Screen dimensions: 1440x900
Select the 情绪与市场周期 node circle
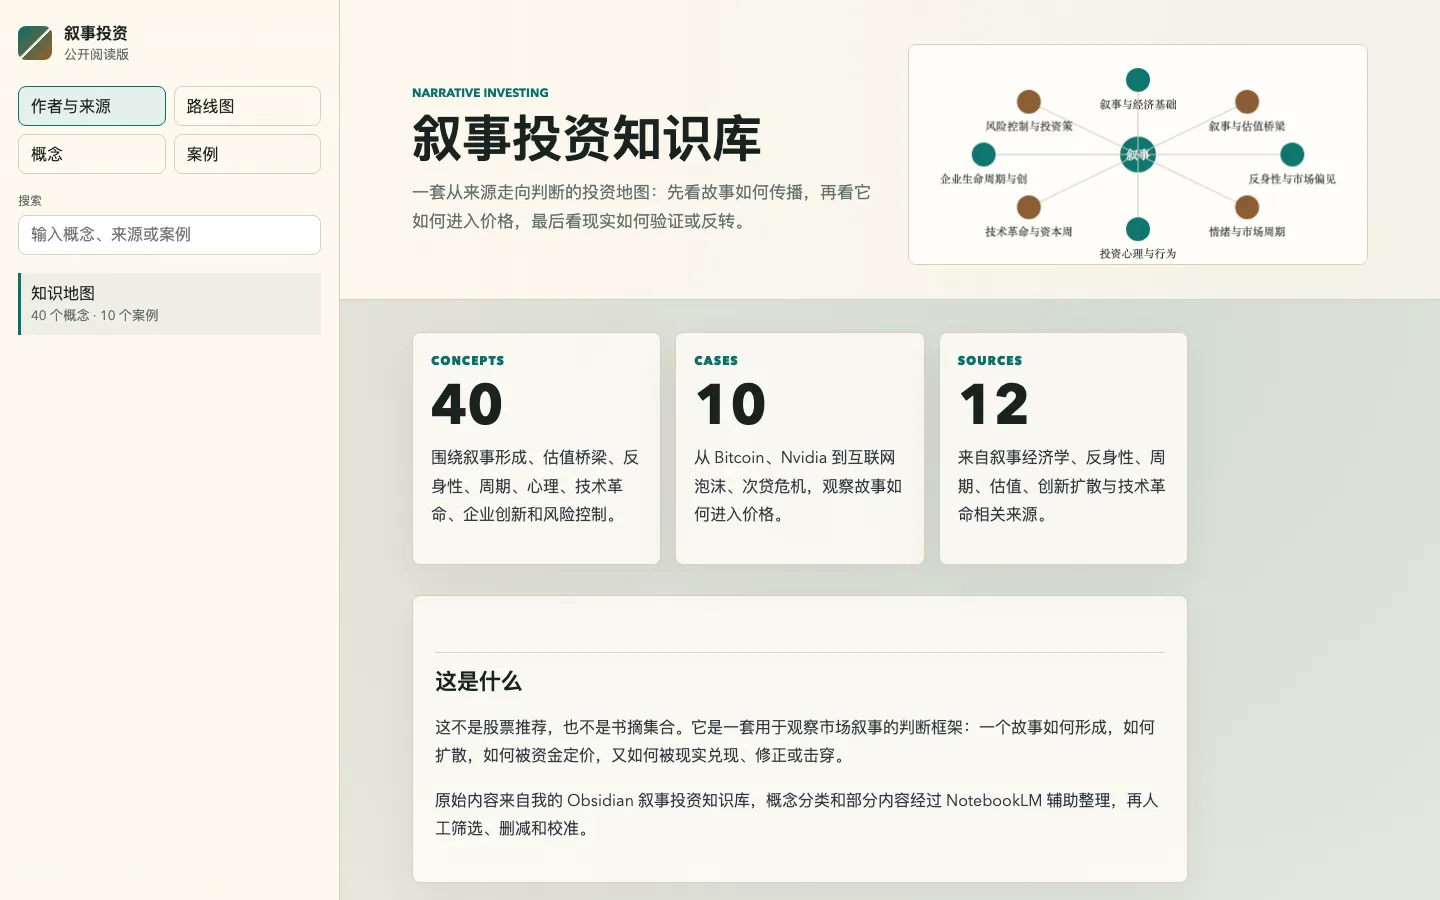click(x=1247, y=207)
